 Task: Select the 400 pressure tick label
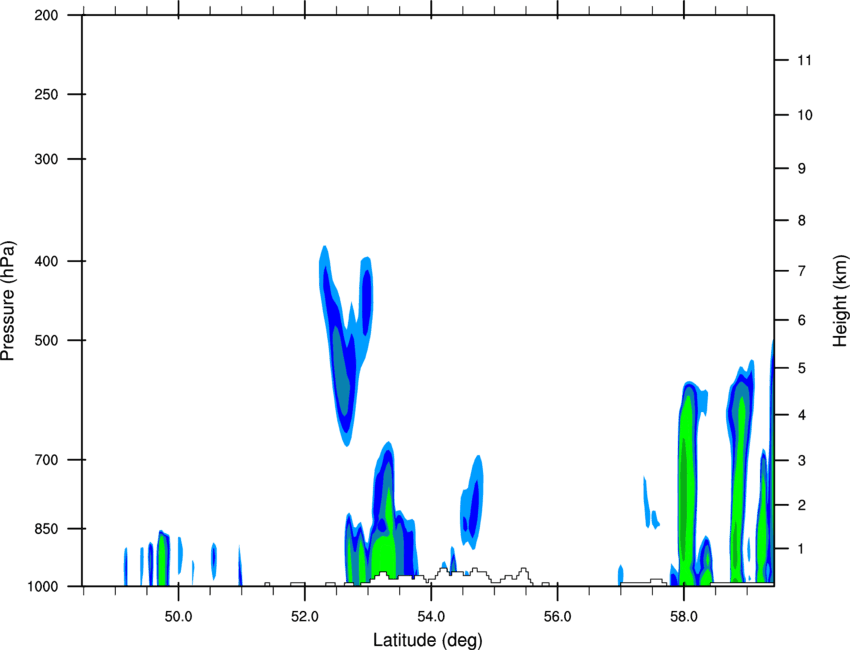(x=46, y=261)
